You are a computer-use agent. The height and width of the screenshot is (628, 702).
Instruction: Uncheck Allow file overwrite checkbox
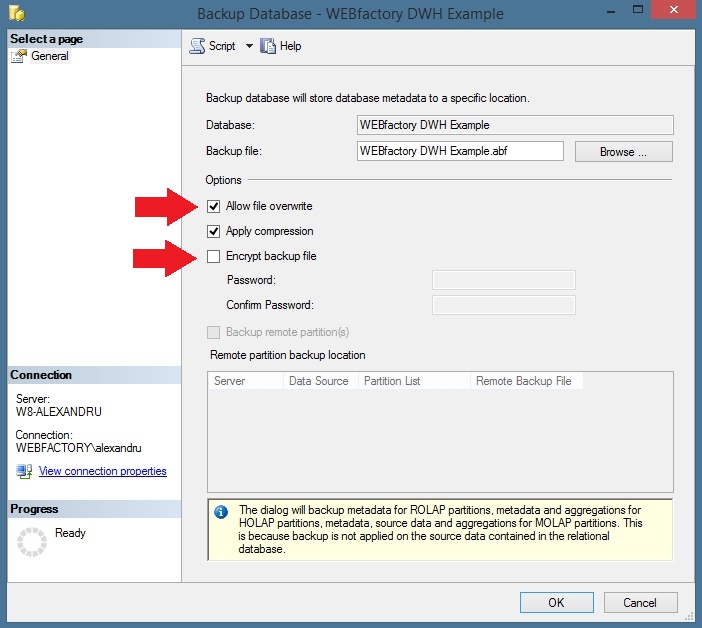(213, 206)
